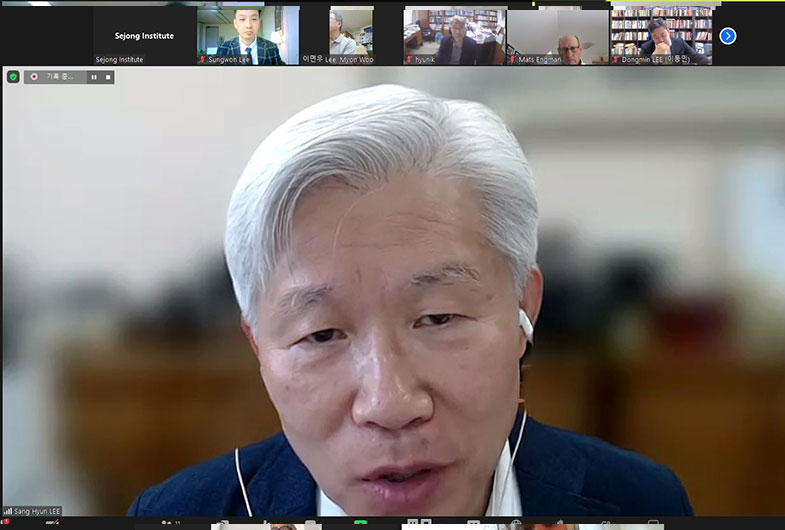Screen dimensions: 785x530
Task: Click the main speaker video area
Action: pos(392,300)
